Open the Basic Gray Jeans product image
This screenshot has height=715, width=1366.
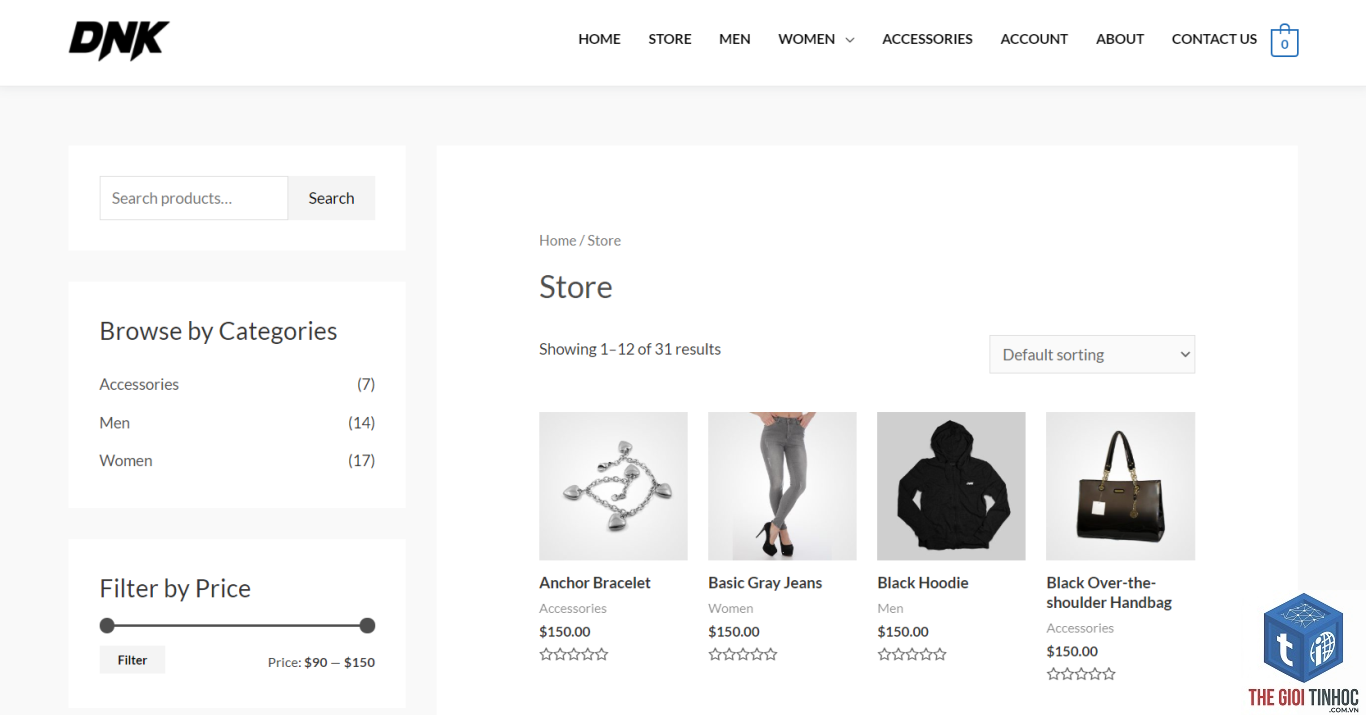[x=782, y=486]
